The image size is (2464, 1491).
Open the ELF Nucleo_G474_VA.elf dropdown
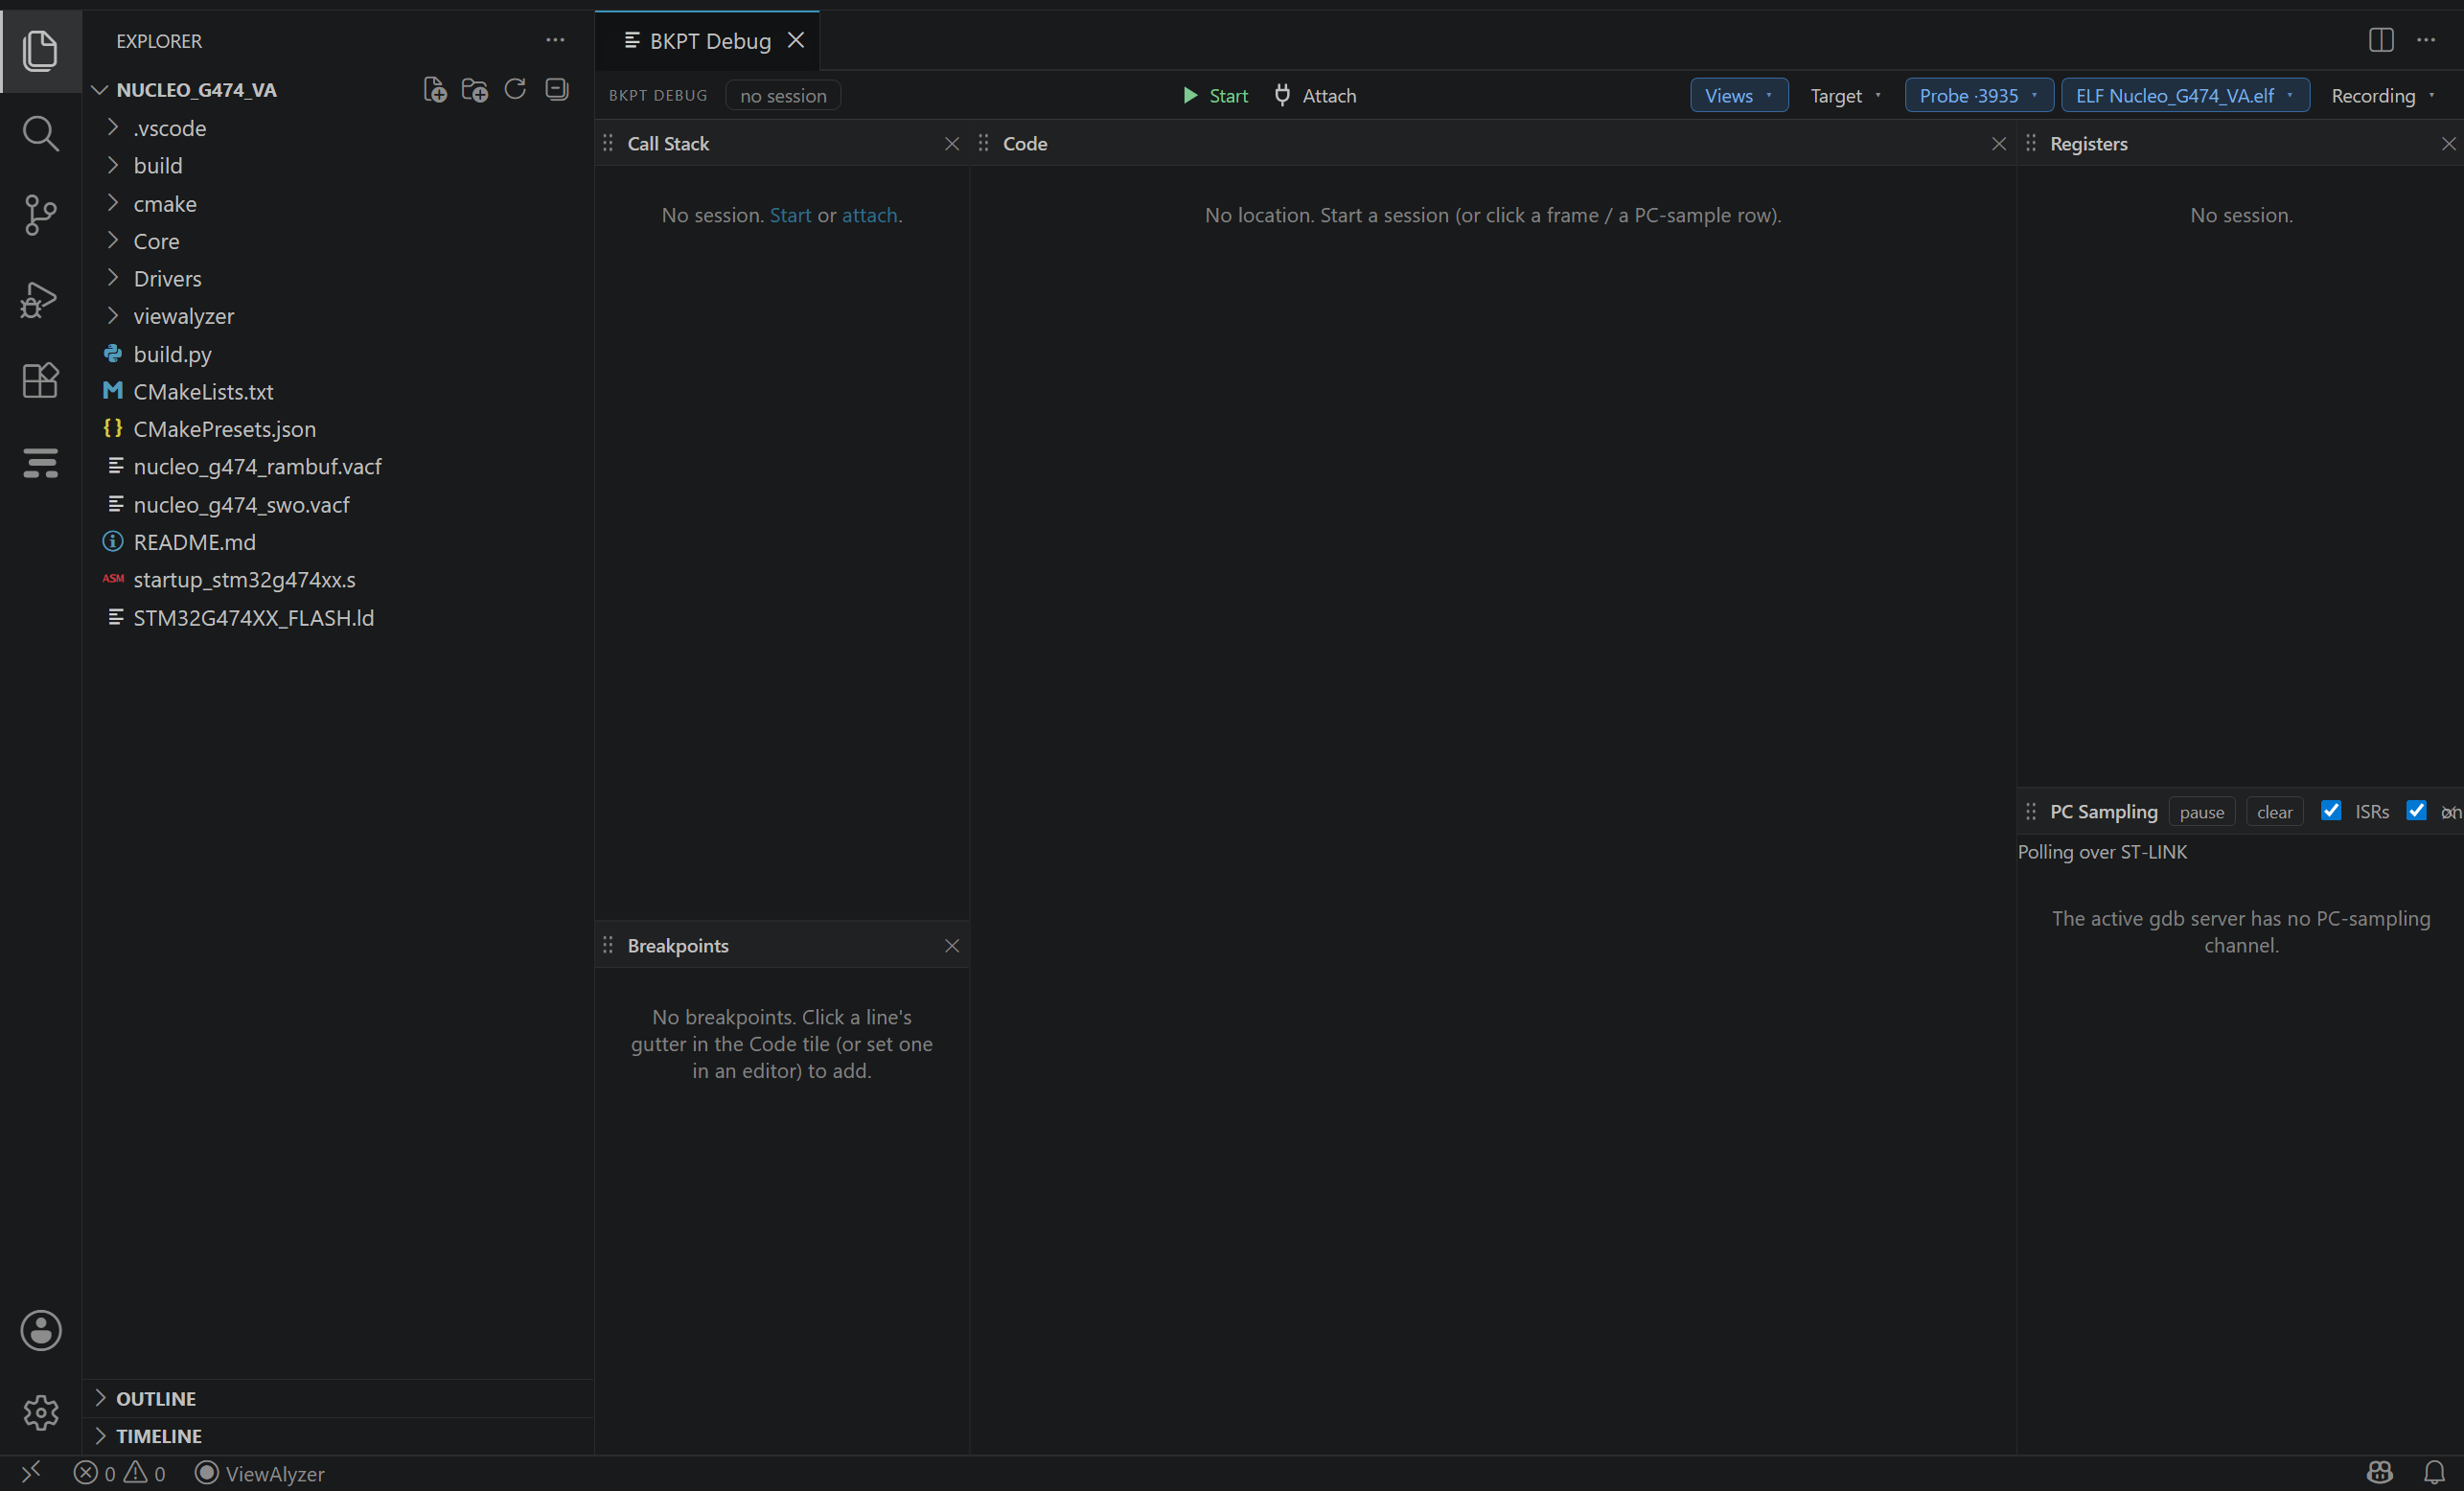pos(2185,96)
